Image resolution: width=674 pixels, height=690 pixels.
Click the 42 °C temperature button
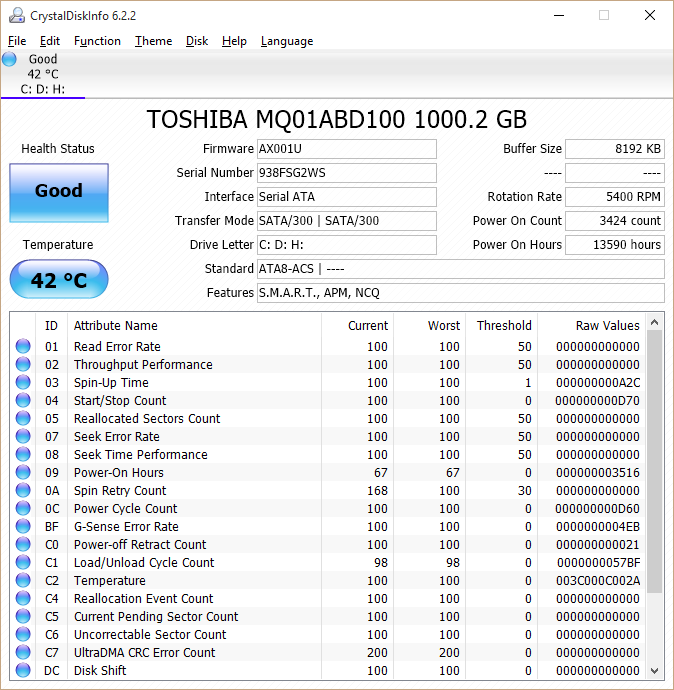tap(59, 279)
